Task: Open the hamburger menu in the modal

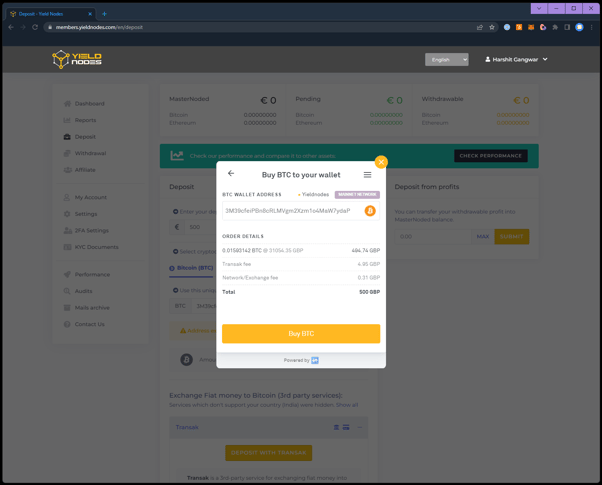Action: coord(367,175)
